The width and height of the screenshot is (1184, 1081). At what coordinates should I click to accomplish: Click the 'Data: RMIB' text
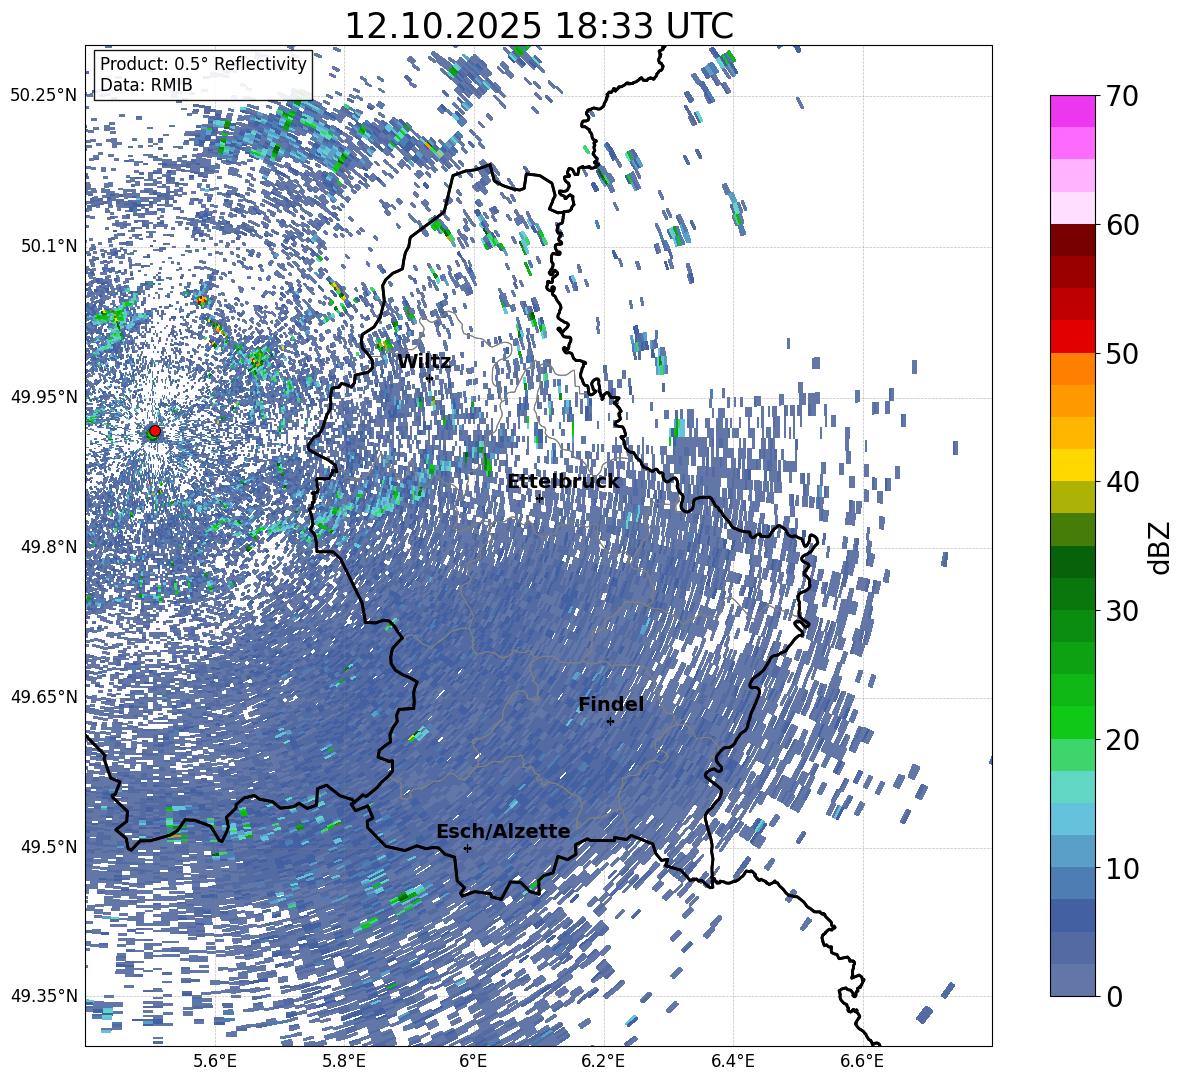(x=146, y=85)
